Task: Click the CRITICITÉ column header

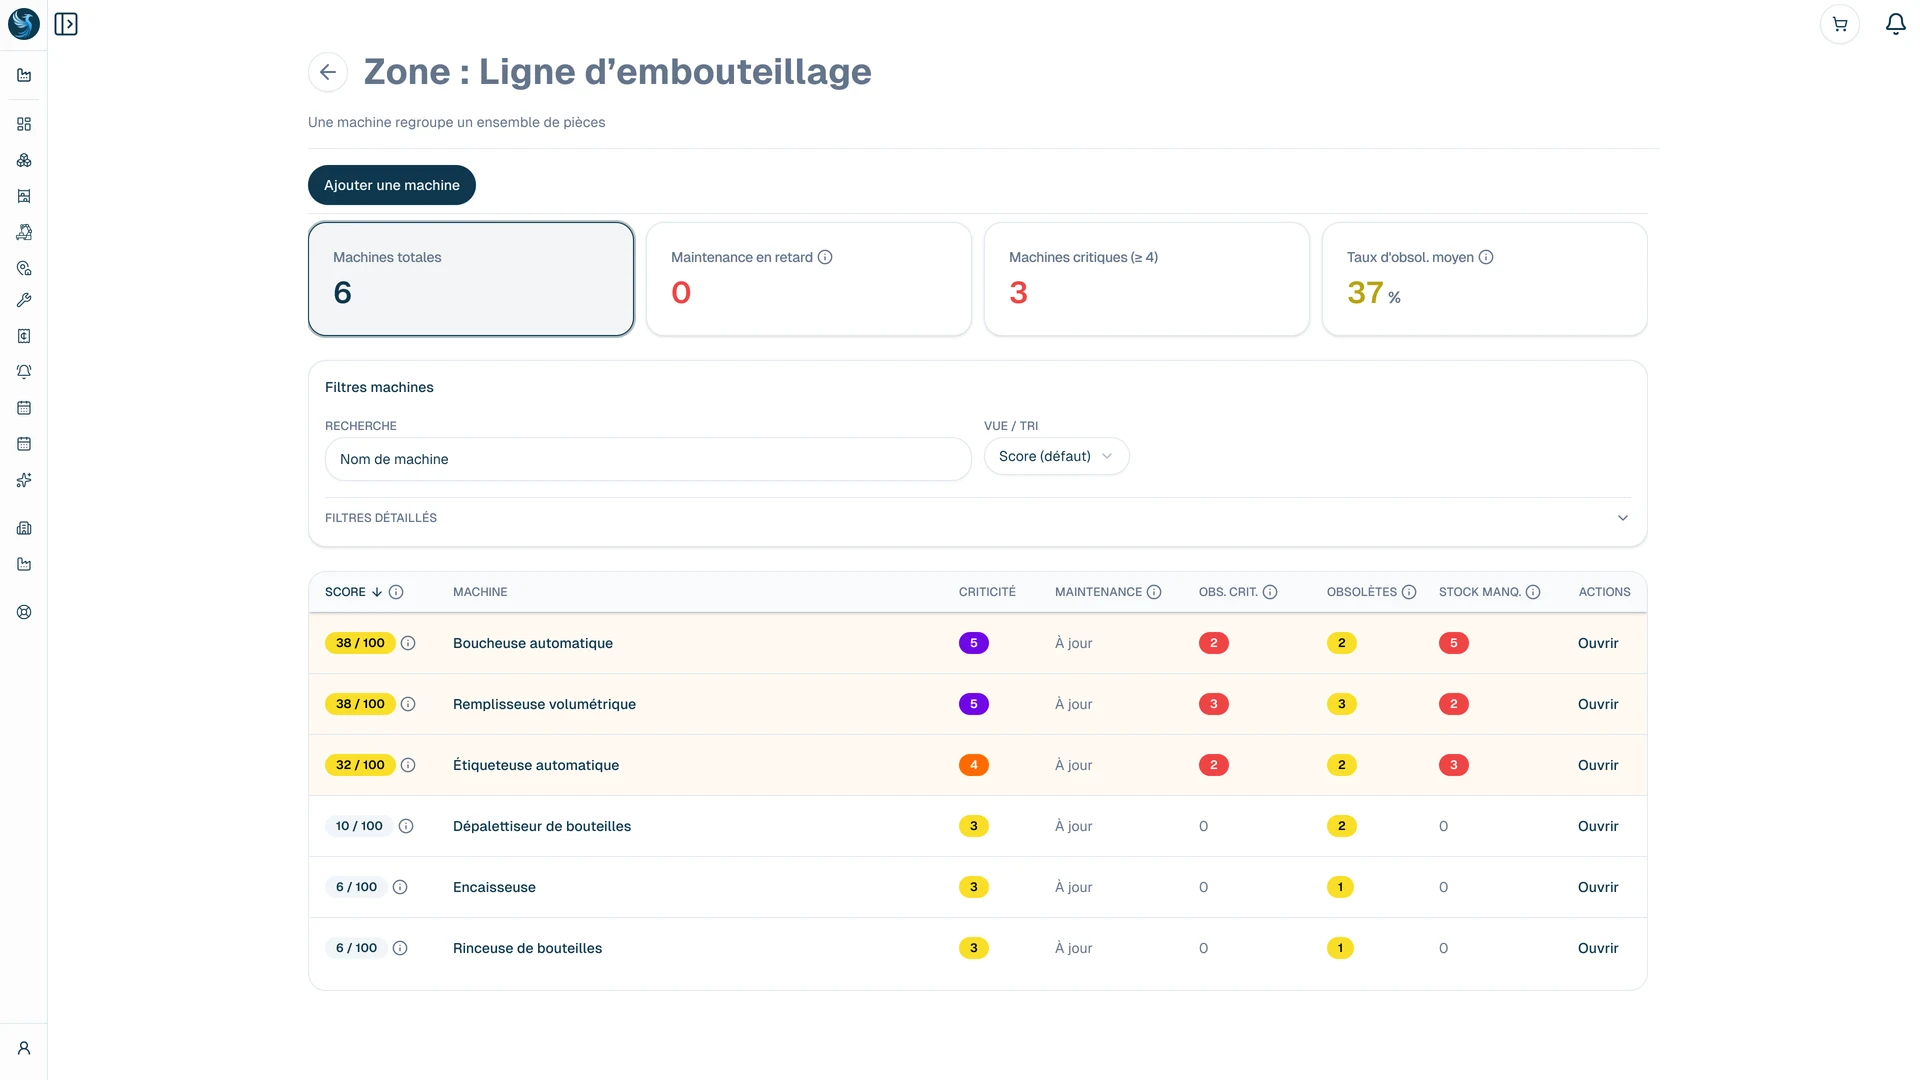Action: pyautogui.click(x=987, y=592)
